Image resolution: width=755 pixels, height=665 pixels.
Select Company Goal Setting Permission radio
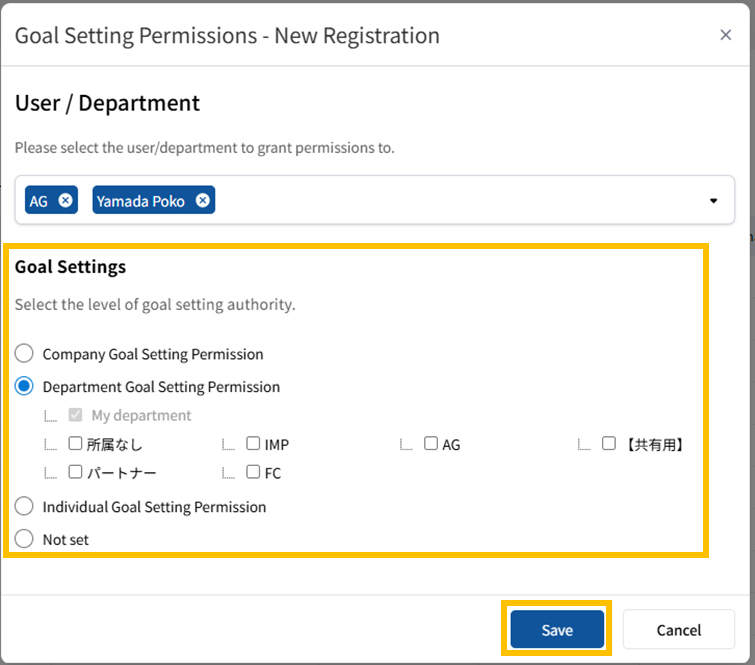coord(24,354)
